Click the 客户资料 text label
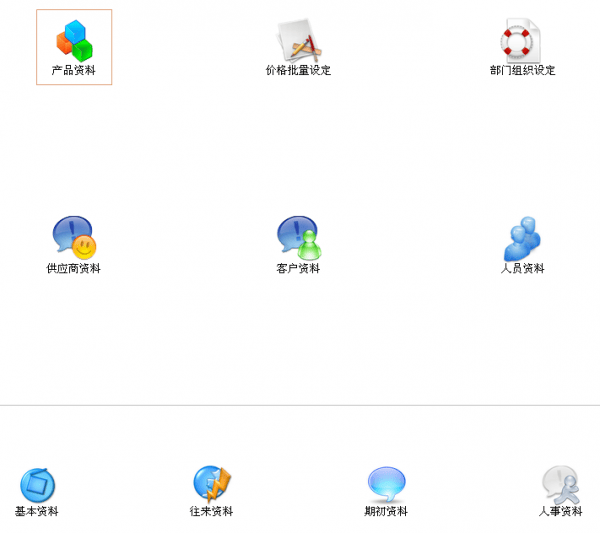This screenshot has width=600, height=533. click(298, 269)
